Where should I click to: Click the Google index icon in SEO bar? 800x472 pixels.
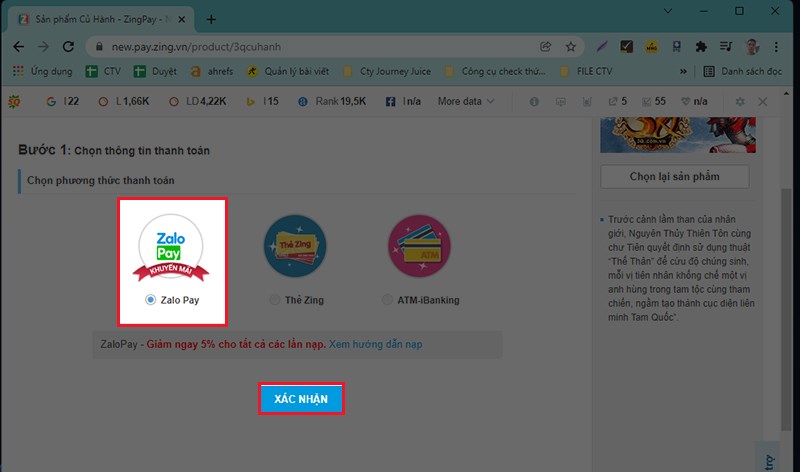51,102
